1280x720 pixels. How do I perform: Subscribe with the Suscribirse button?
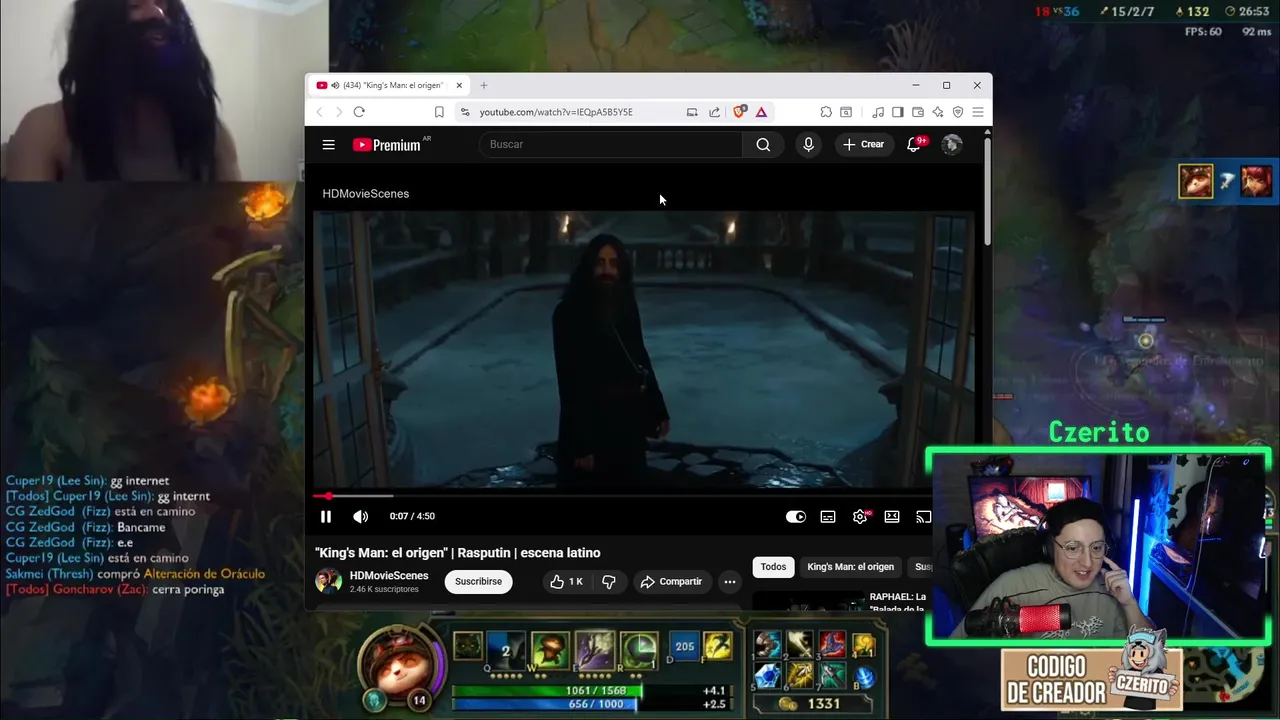point(479,581)
